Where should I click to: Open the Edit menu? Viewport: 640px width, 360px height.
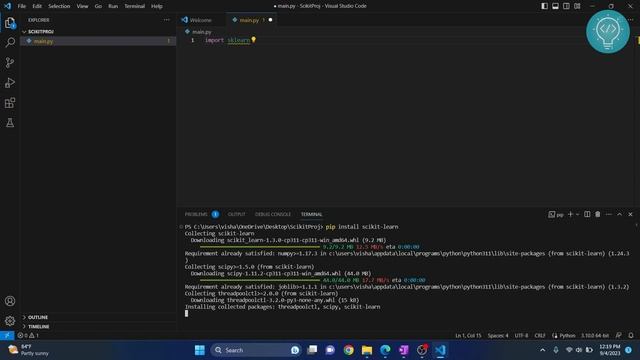pos(37,6)
